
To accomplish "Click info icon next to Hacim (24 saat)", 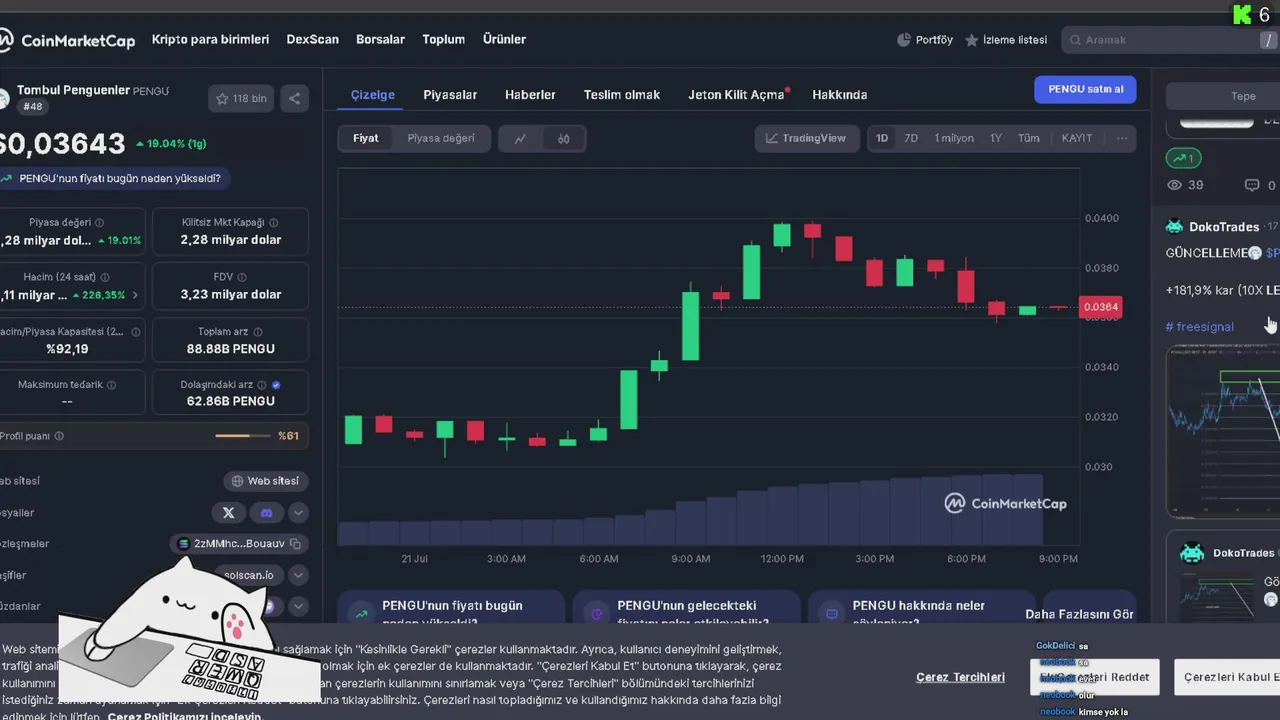I will pos(105,277).
